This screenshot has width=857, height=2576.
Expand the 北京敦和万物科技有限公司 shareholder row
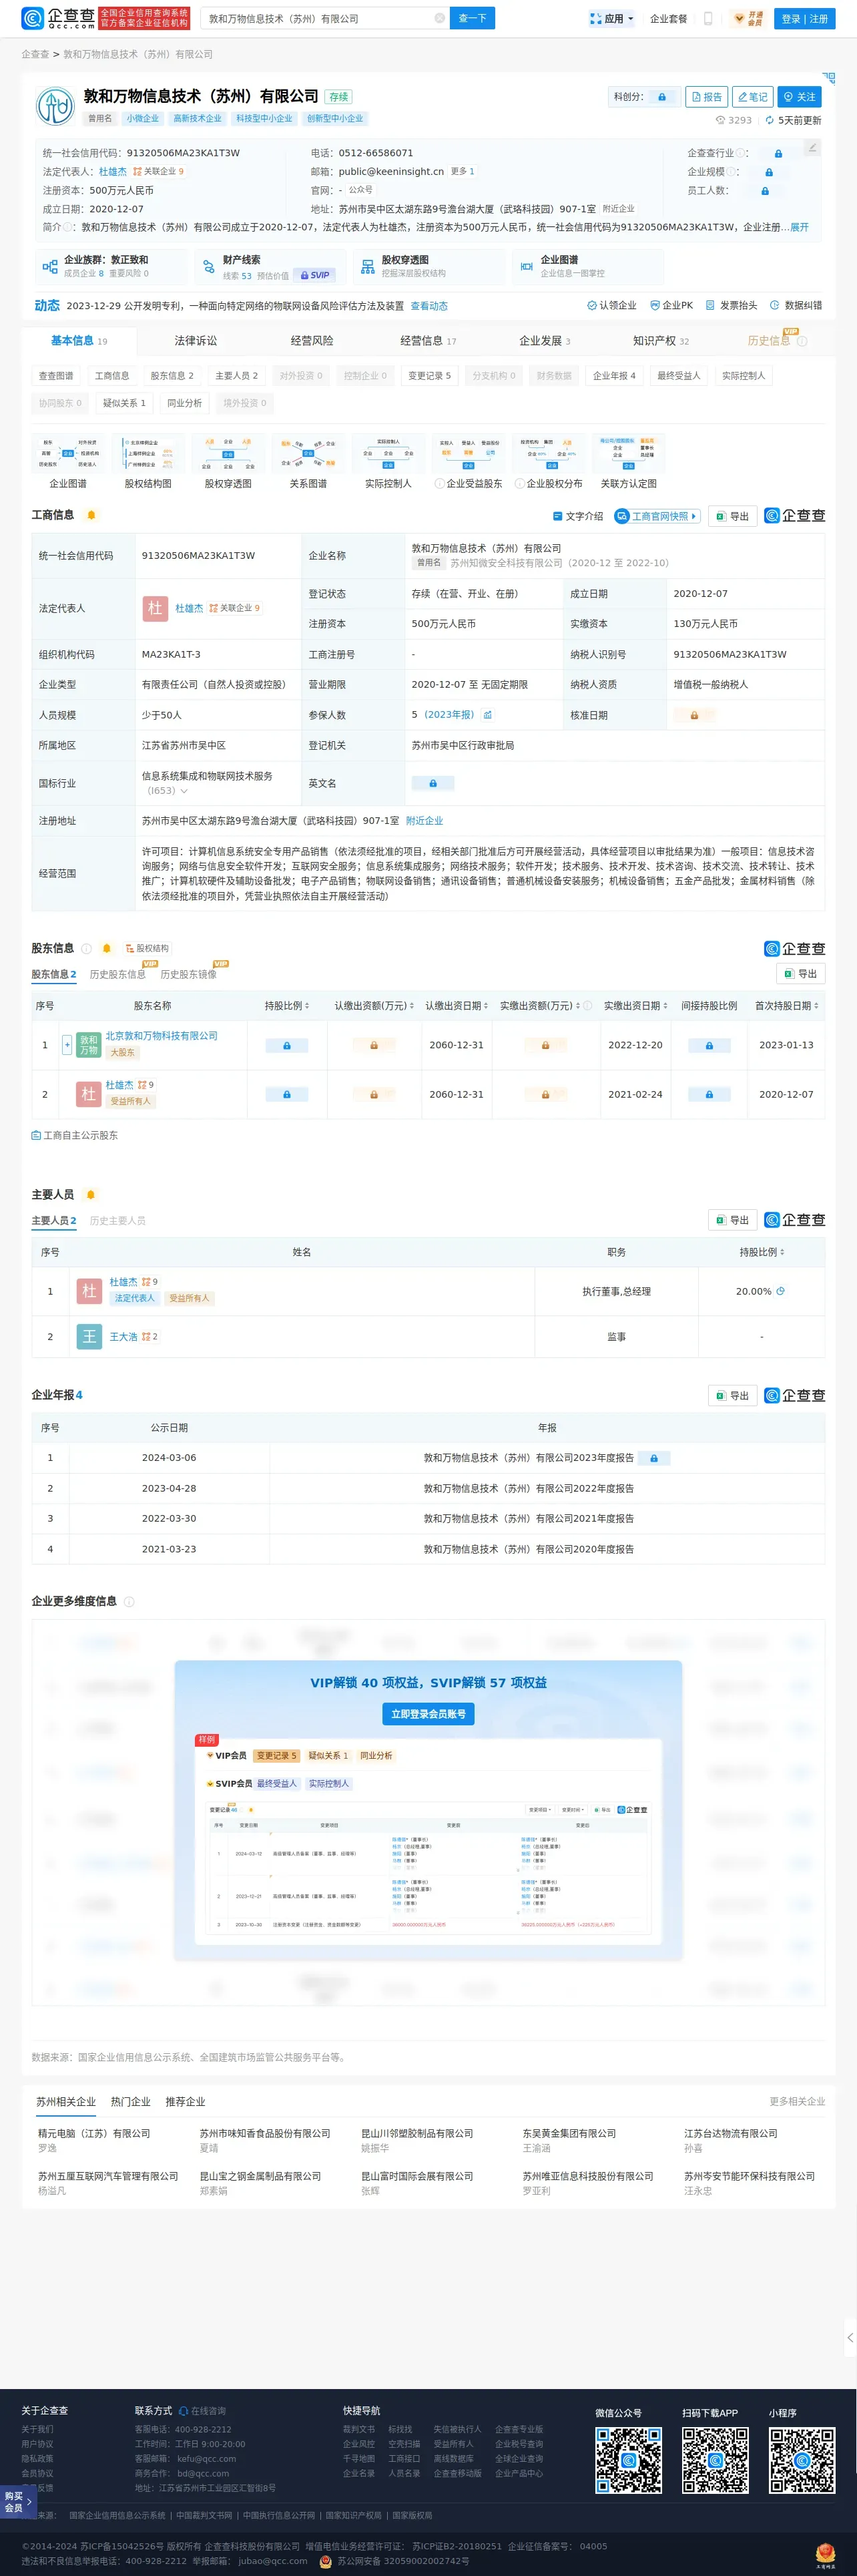[x=67, y=1044]
